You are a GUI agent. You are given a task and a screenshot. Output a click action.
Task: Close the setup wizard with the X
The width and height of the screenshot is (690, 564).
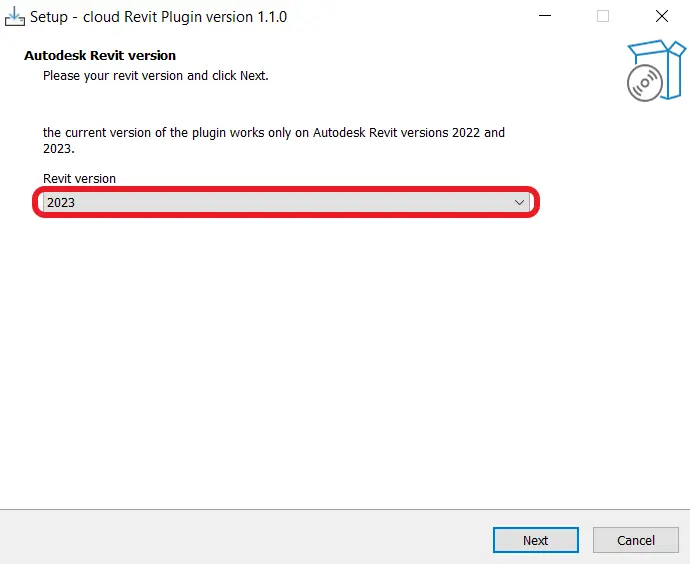[661, 16]
